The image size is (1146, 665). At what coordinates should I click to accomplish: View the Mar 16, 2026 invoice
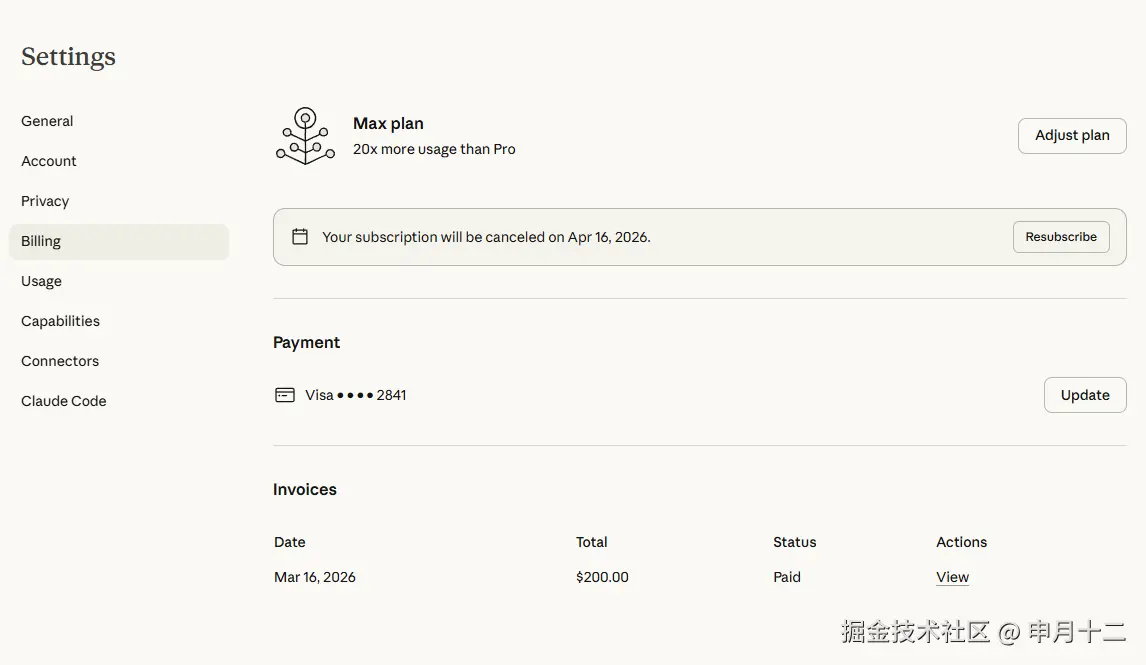(952, 577)
